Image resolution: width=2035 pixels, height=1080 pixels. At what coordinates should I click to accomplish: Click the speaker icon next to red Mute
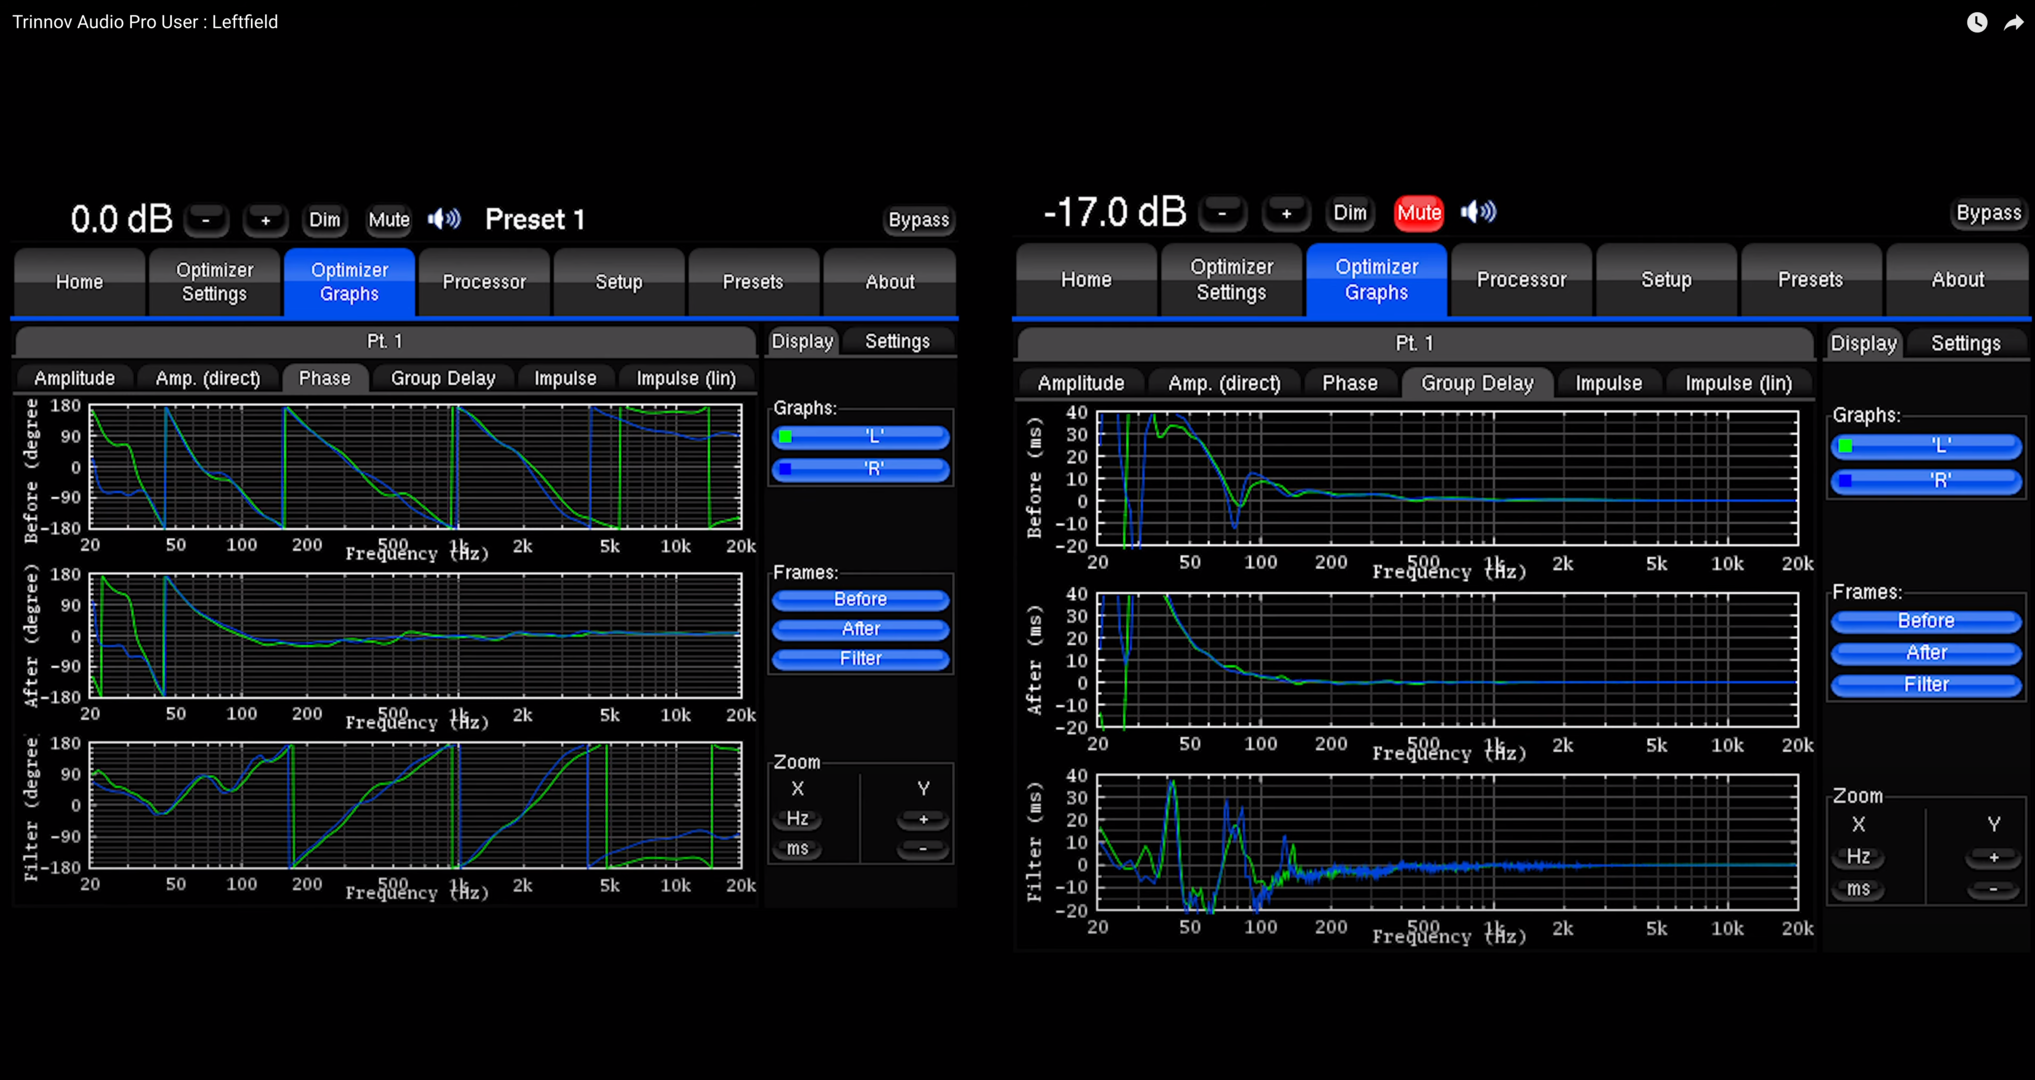pyautogui.click(x=1478, y=212)
